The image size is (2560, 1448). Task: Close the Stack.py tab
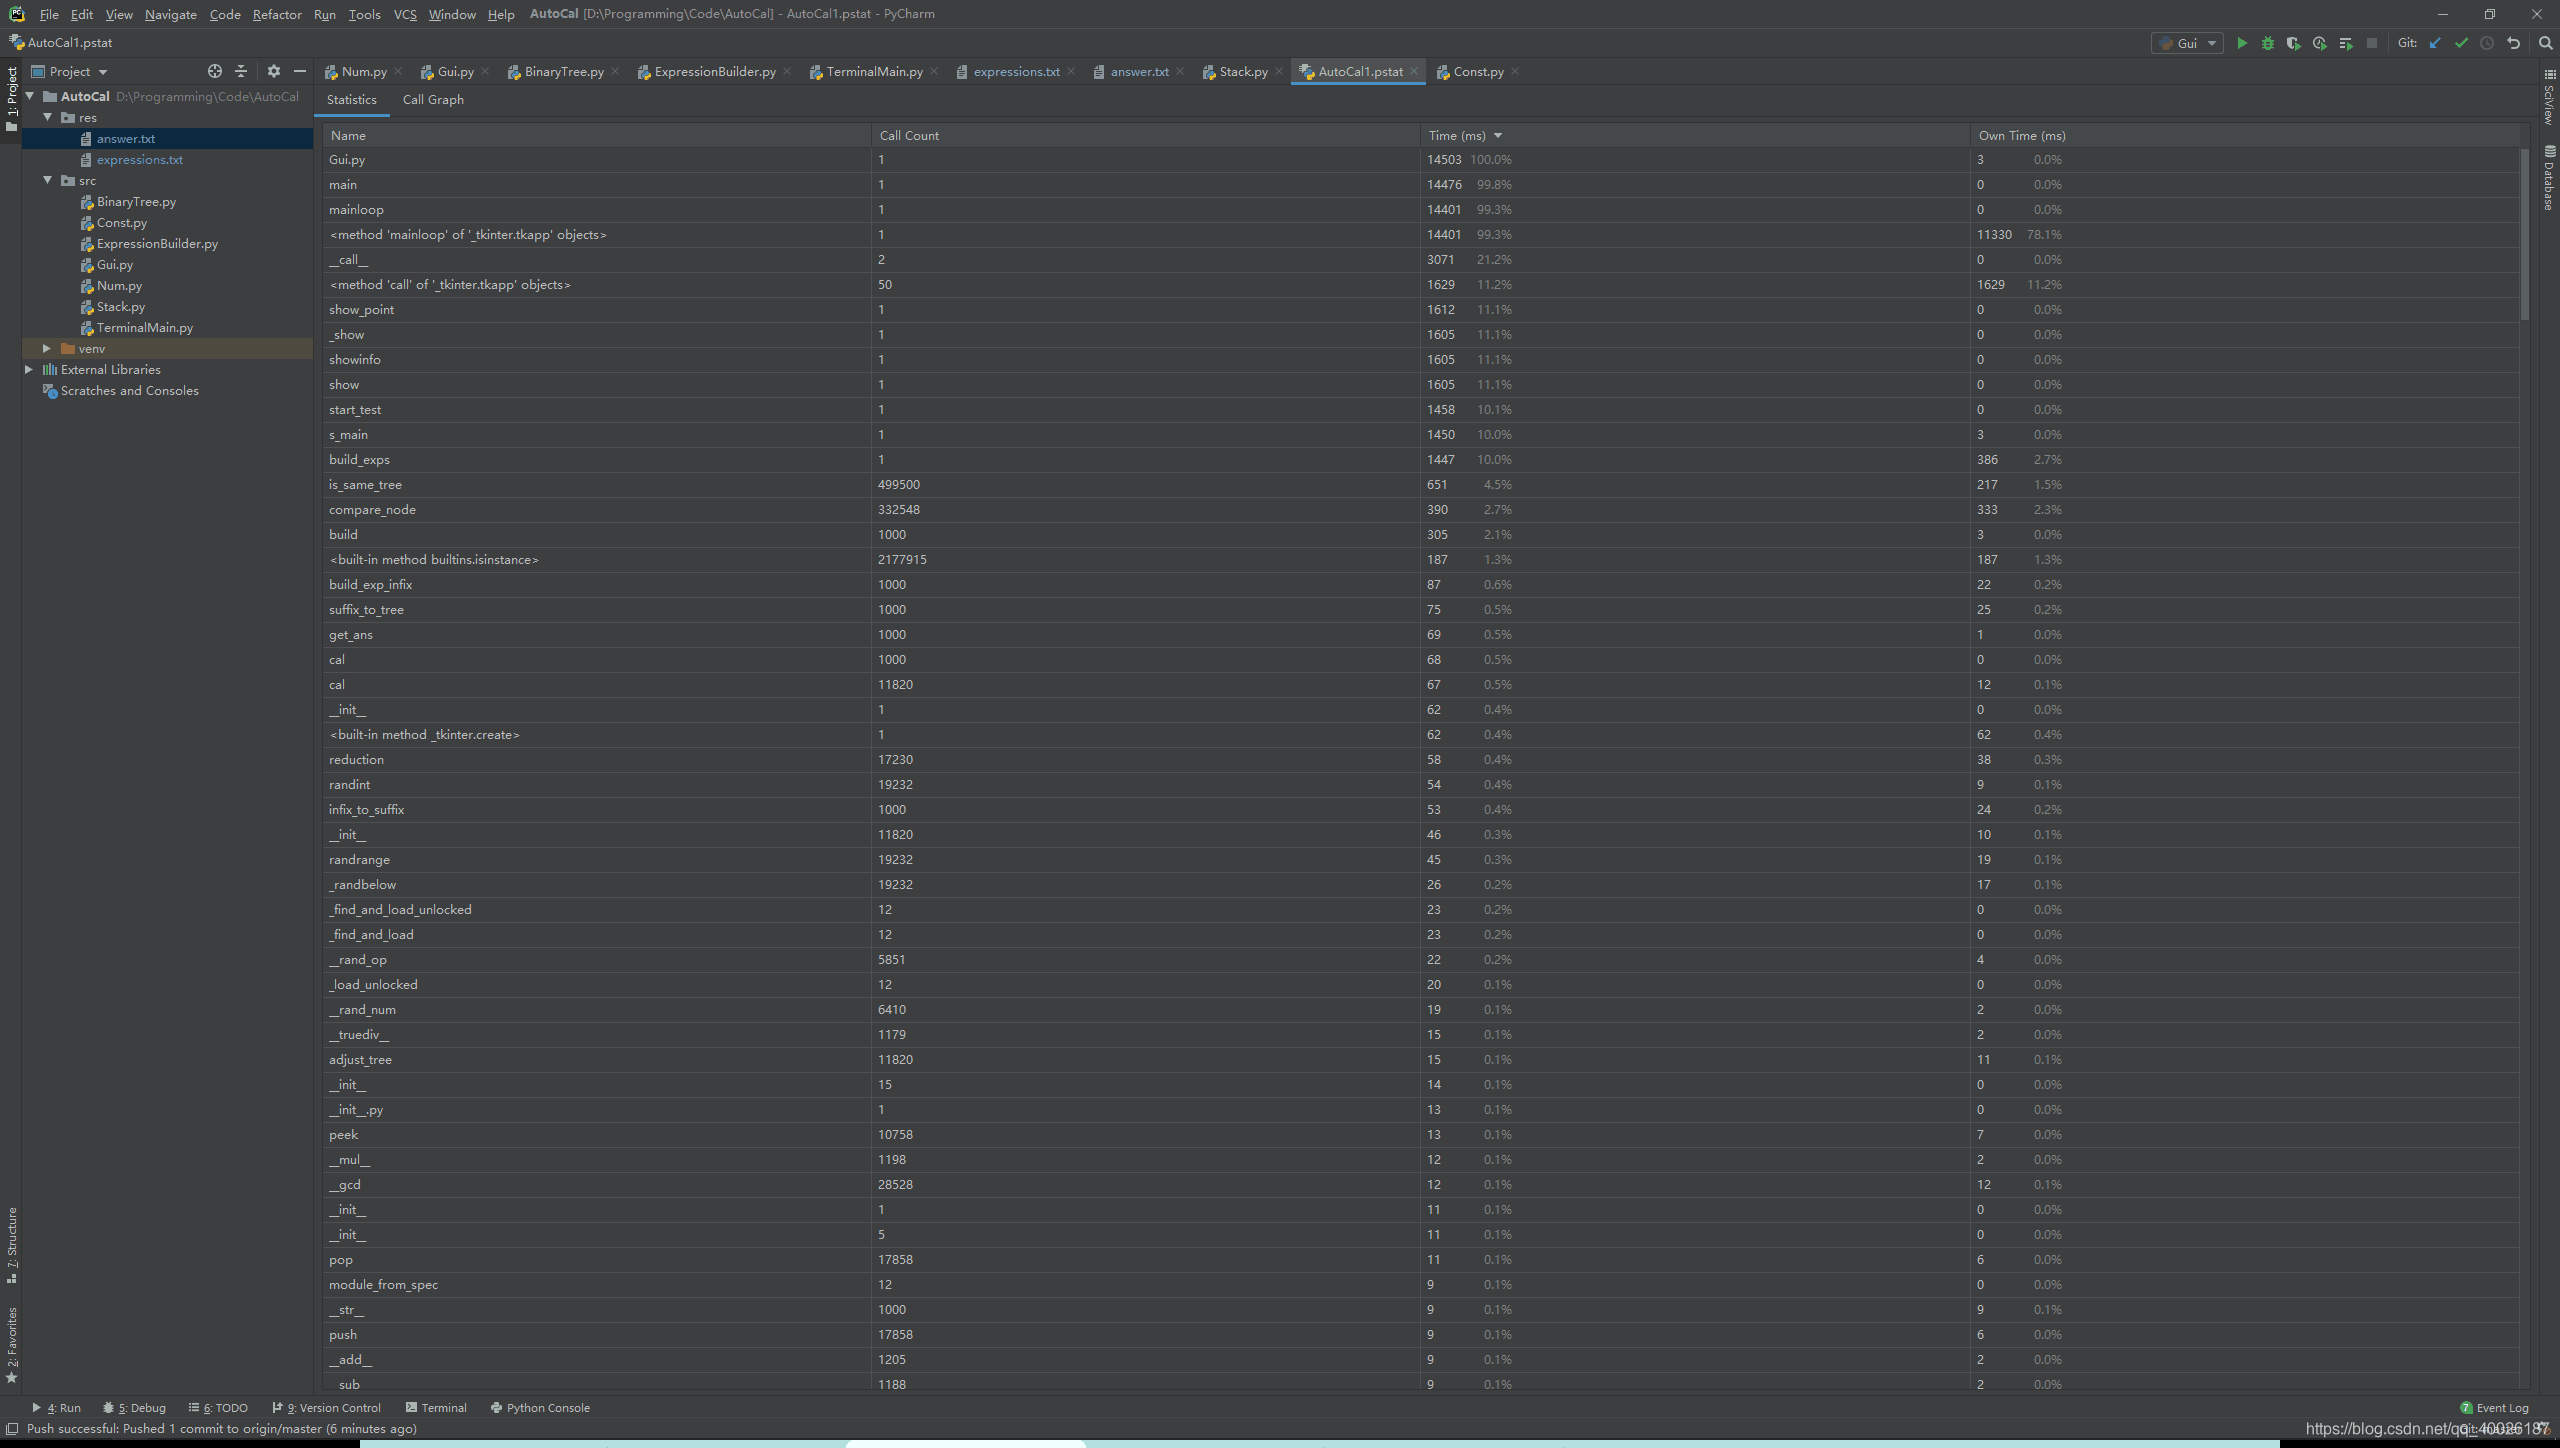pos(1279,71)
